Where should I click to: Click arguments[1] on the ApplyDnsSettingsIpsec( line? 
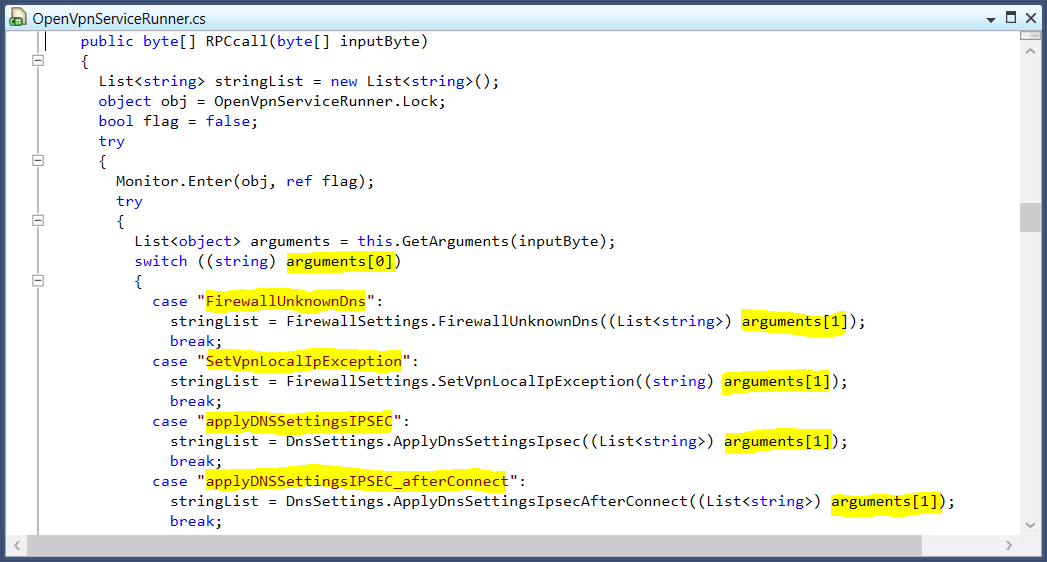(777, 442)
